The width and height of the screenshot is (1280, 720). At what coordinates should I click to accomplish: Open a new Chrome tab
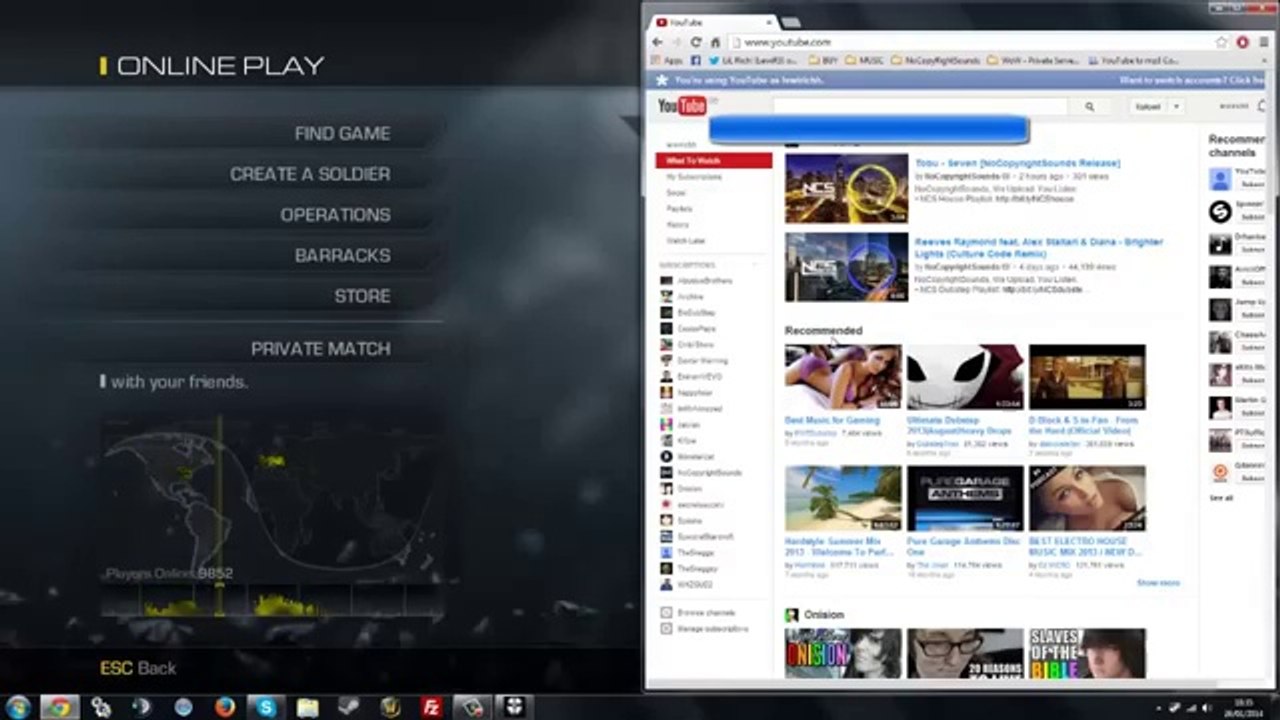[x=790, y=22]
